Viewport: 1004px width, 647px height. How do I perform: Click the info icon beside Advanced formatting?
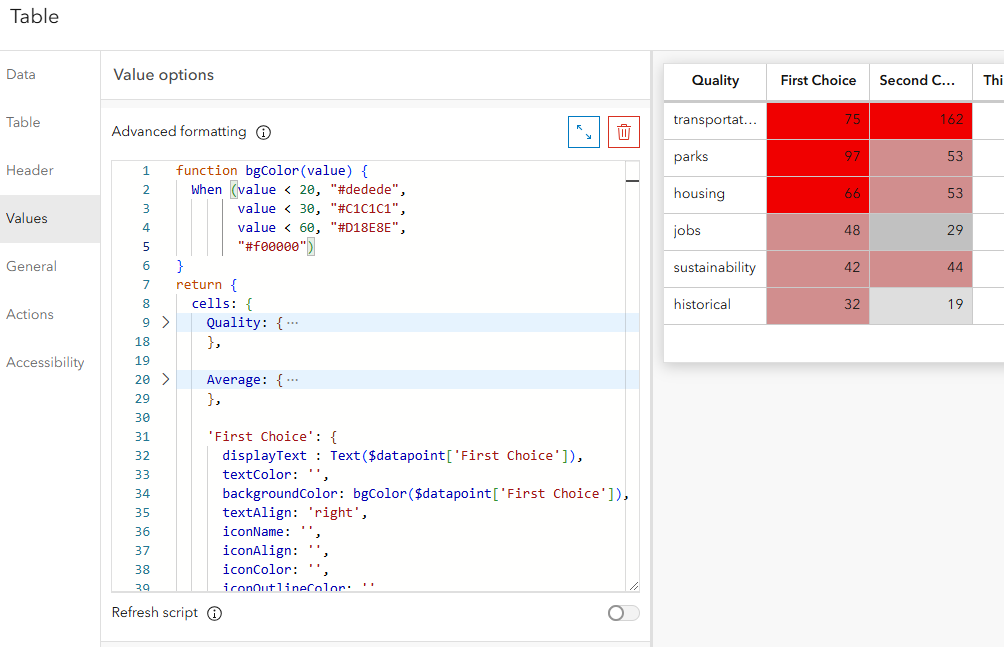tap(263, 131)
